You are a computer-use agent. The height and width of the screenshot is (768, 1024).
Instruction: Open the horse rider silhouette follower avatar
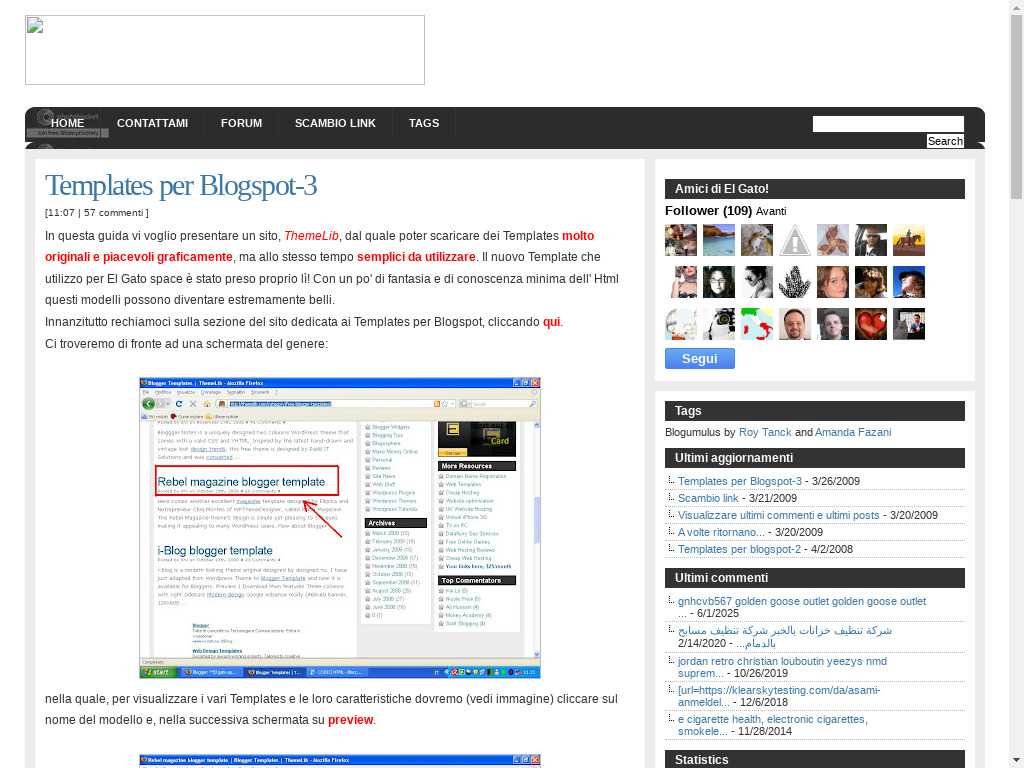(x=909, y=240)
